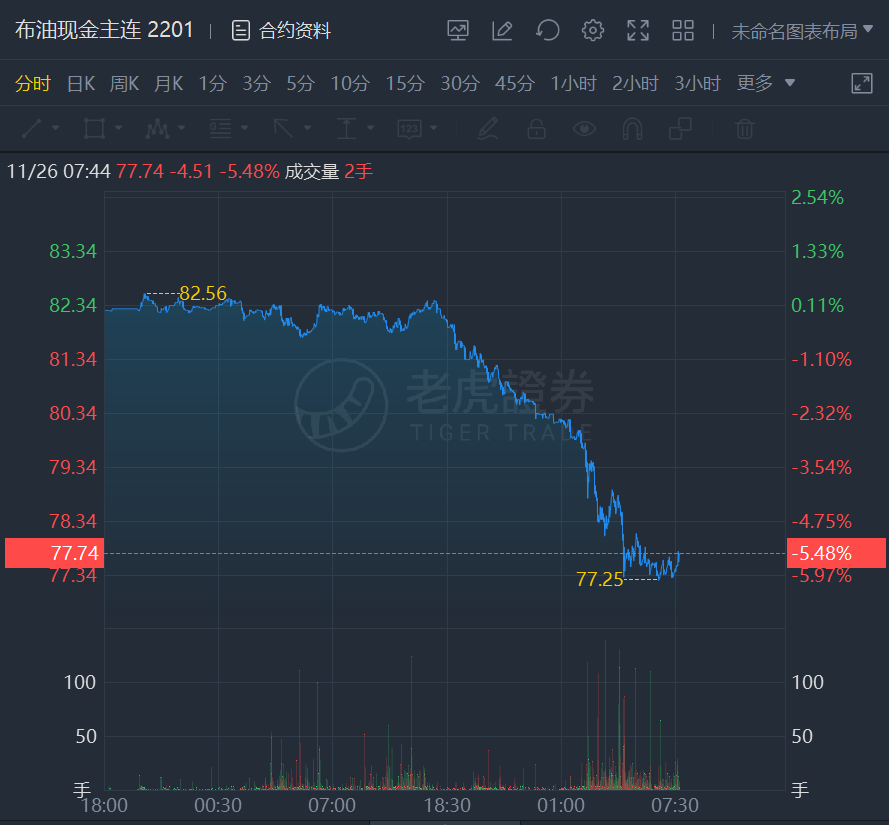Select the 15分 timeframe tab
This screenshot has width=889, height=825.
(x=405, y=83)
